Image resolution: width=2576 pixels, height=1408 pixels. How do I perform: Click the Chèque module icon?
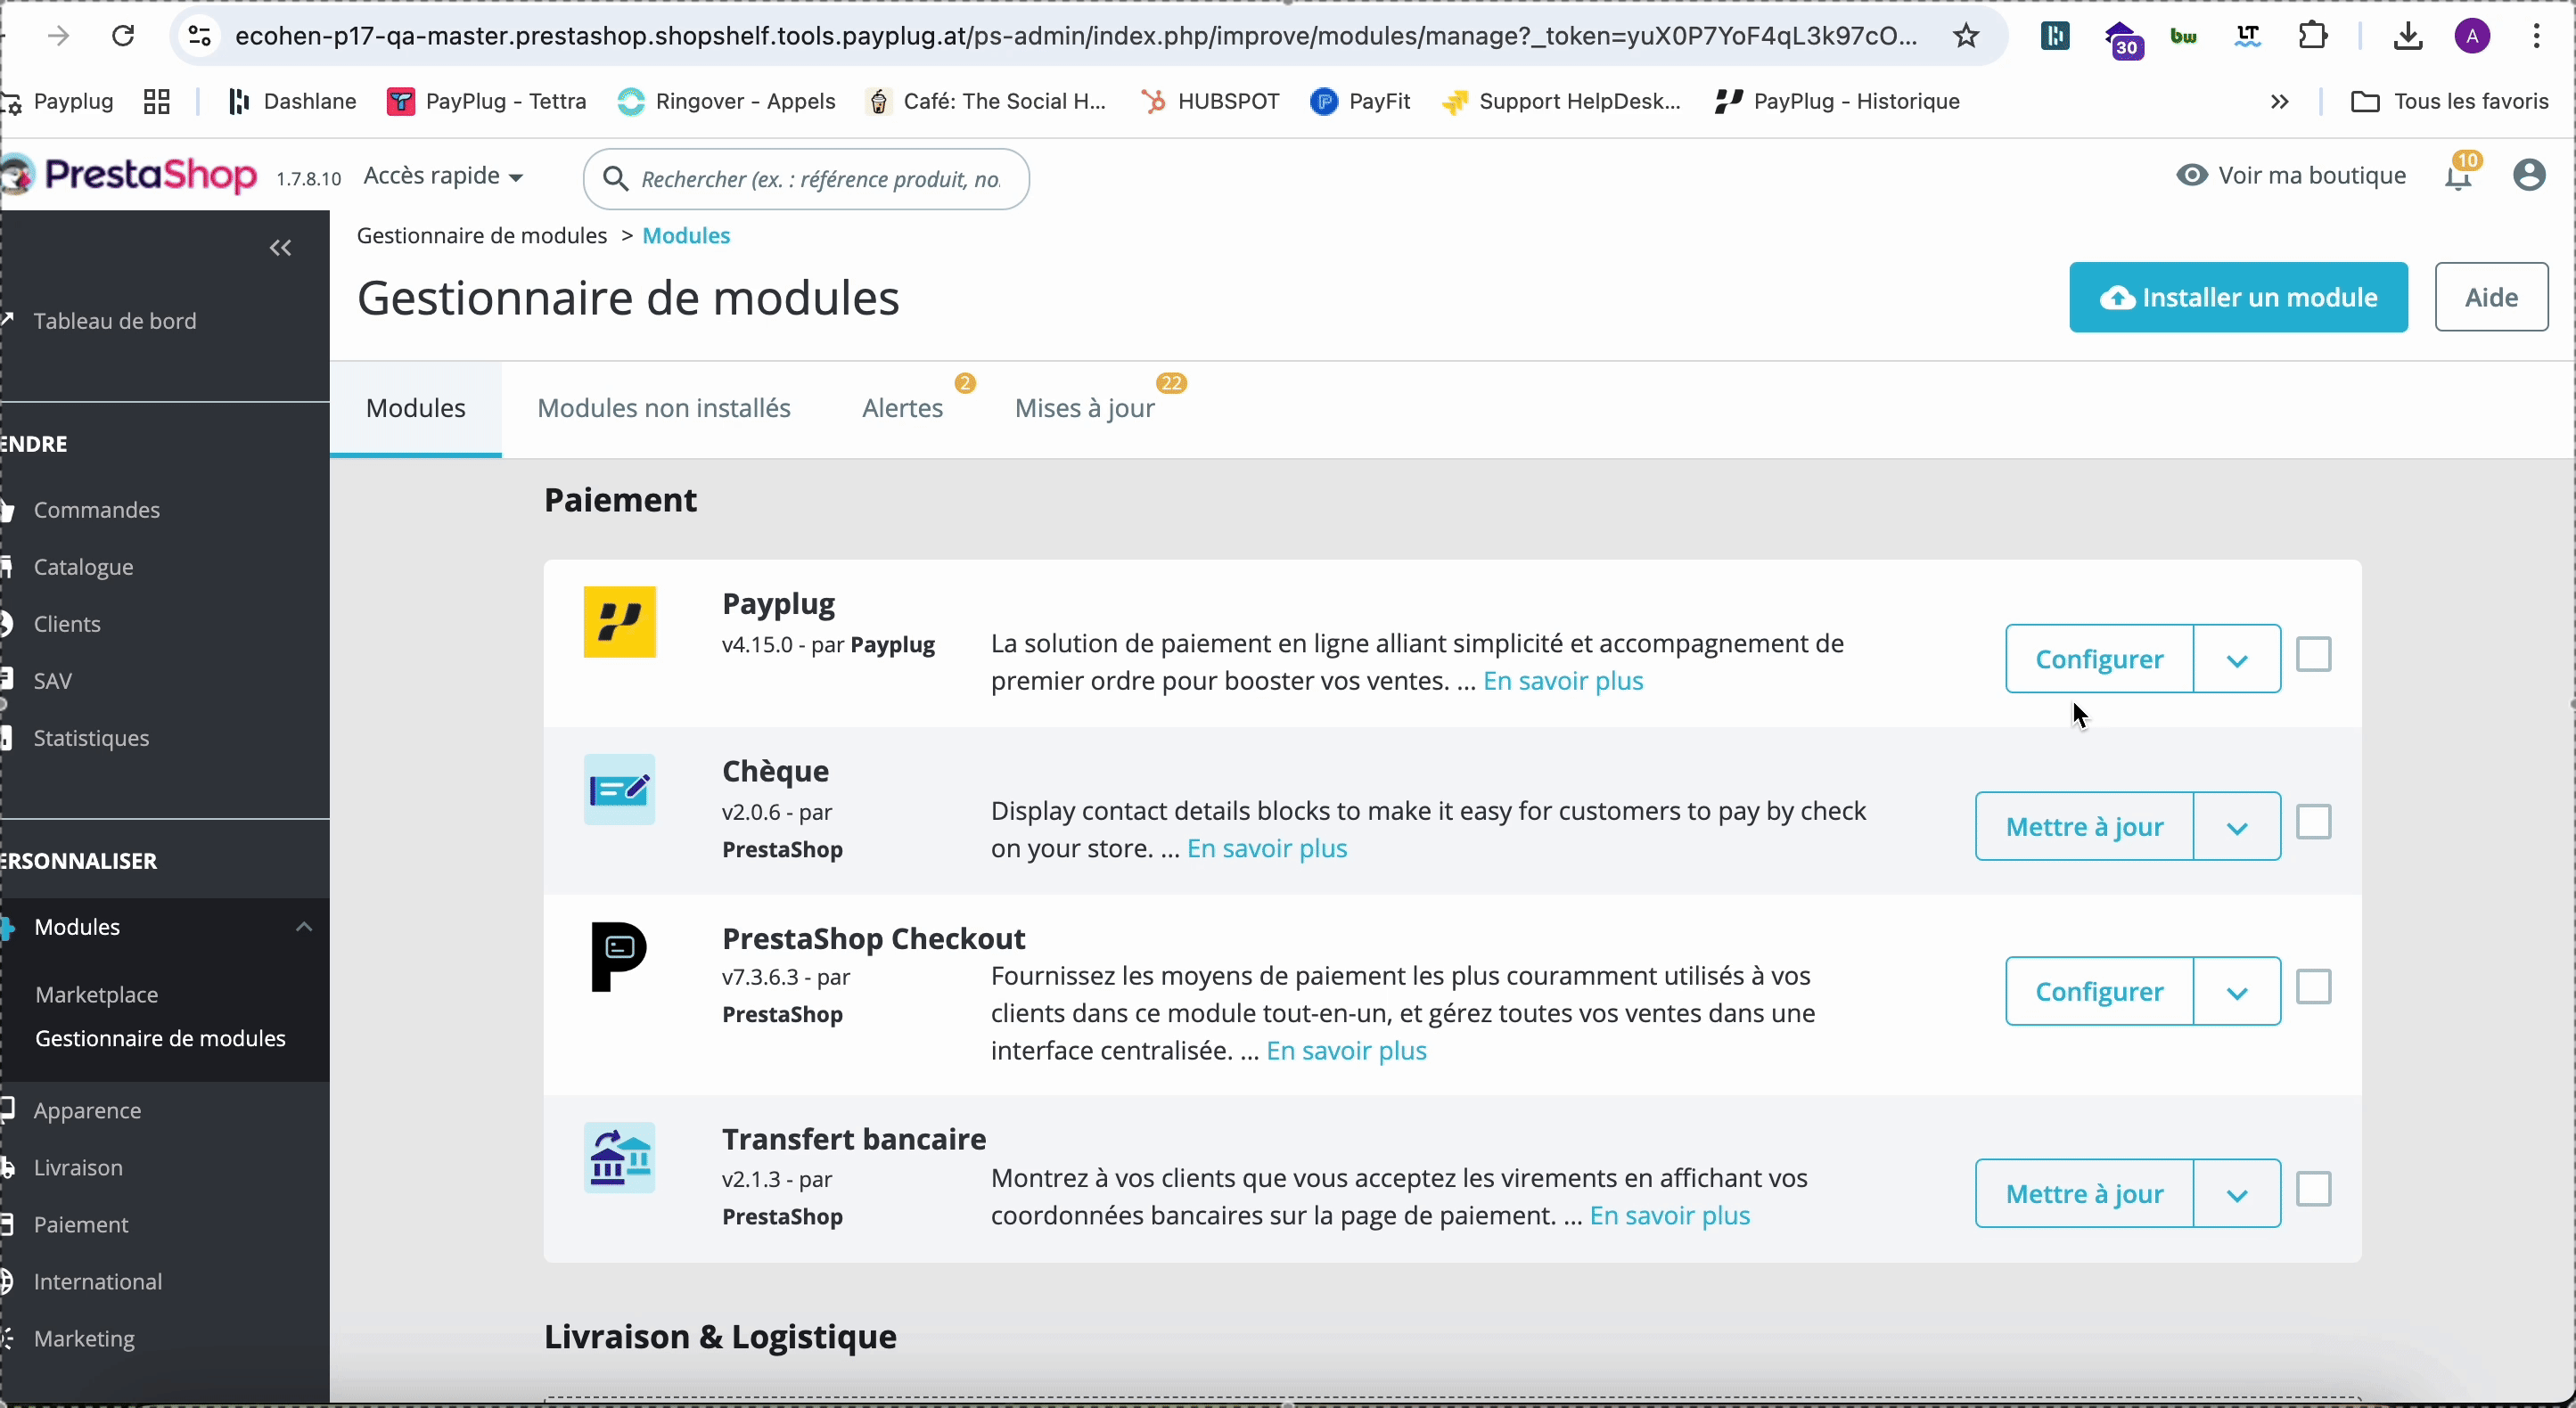(620, 790)
